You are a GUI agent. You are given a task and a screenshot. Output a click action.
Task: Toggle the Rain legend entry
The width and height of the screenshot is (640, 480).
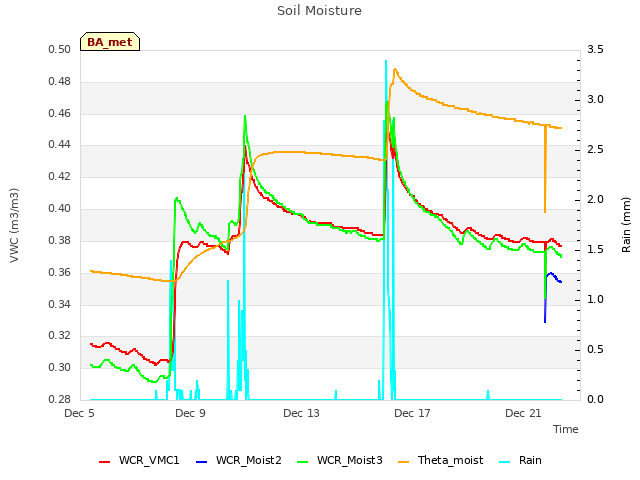coord(520,460)
